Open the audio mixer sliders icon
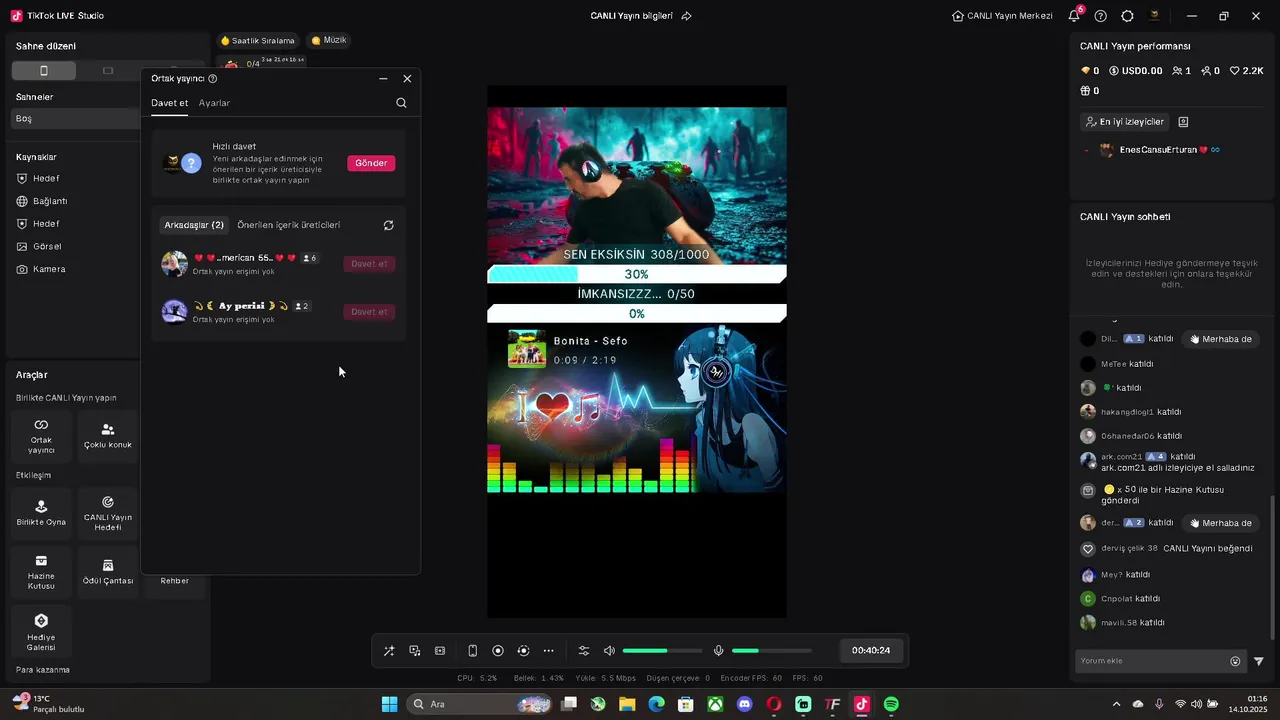The image size is (1280, 720). click(x=584, y=651)
